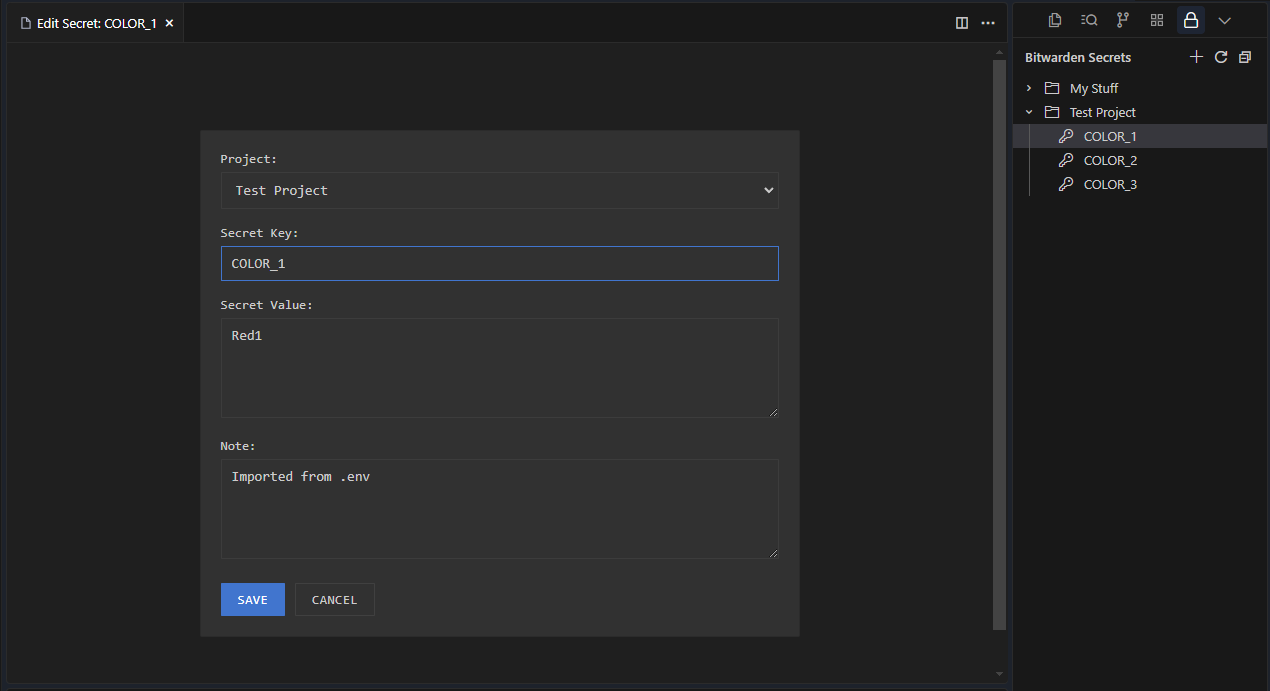
Task: Select the COLOR_3 secret in tree
Action: click(x=1140, y=184)
